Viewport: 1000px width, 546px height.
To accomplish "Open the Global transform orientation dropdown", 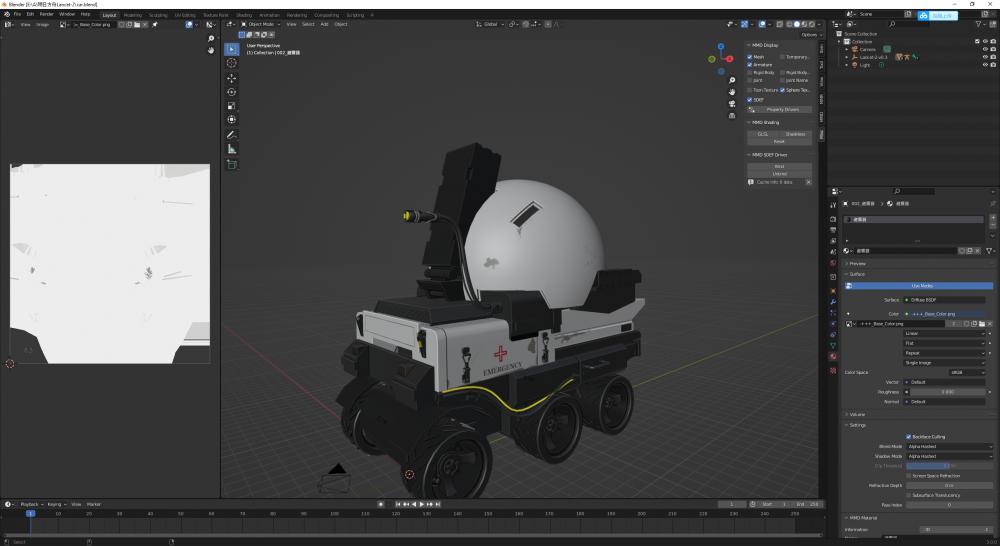I will [x=490, y=24].
